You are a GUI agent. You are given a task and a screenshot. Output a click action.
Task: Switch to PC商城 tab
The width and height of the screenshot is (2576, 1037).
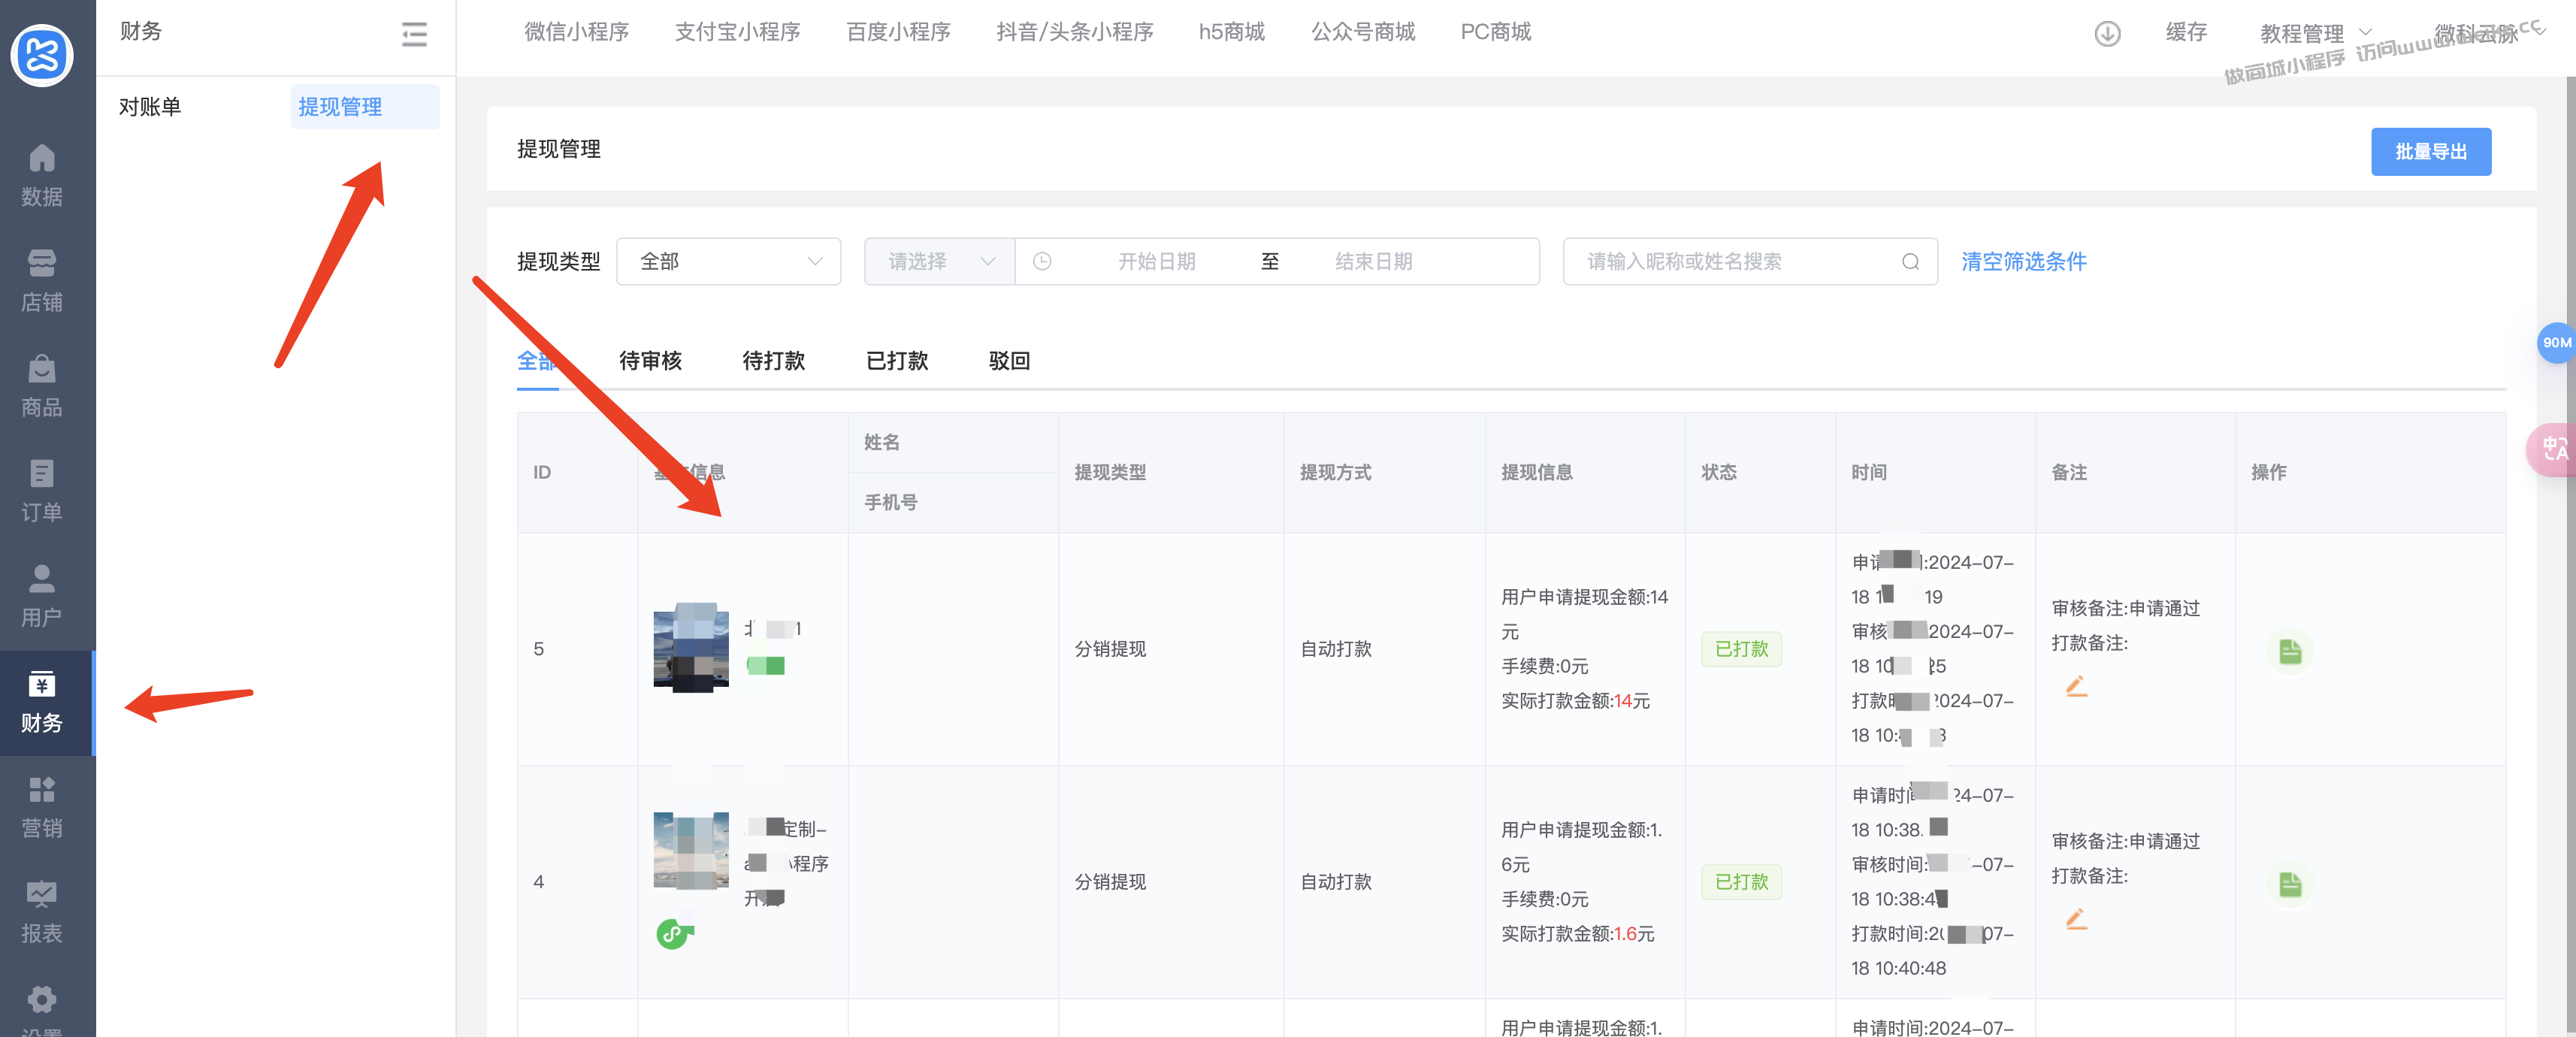1495,32
